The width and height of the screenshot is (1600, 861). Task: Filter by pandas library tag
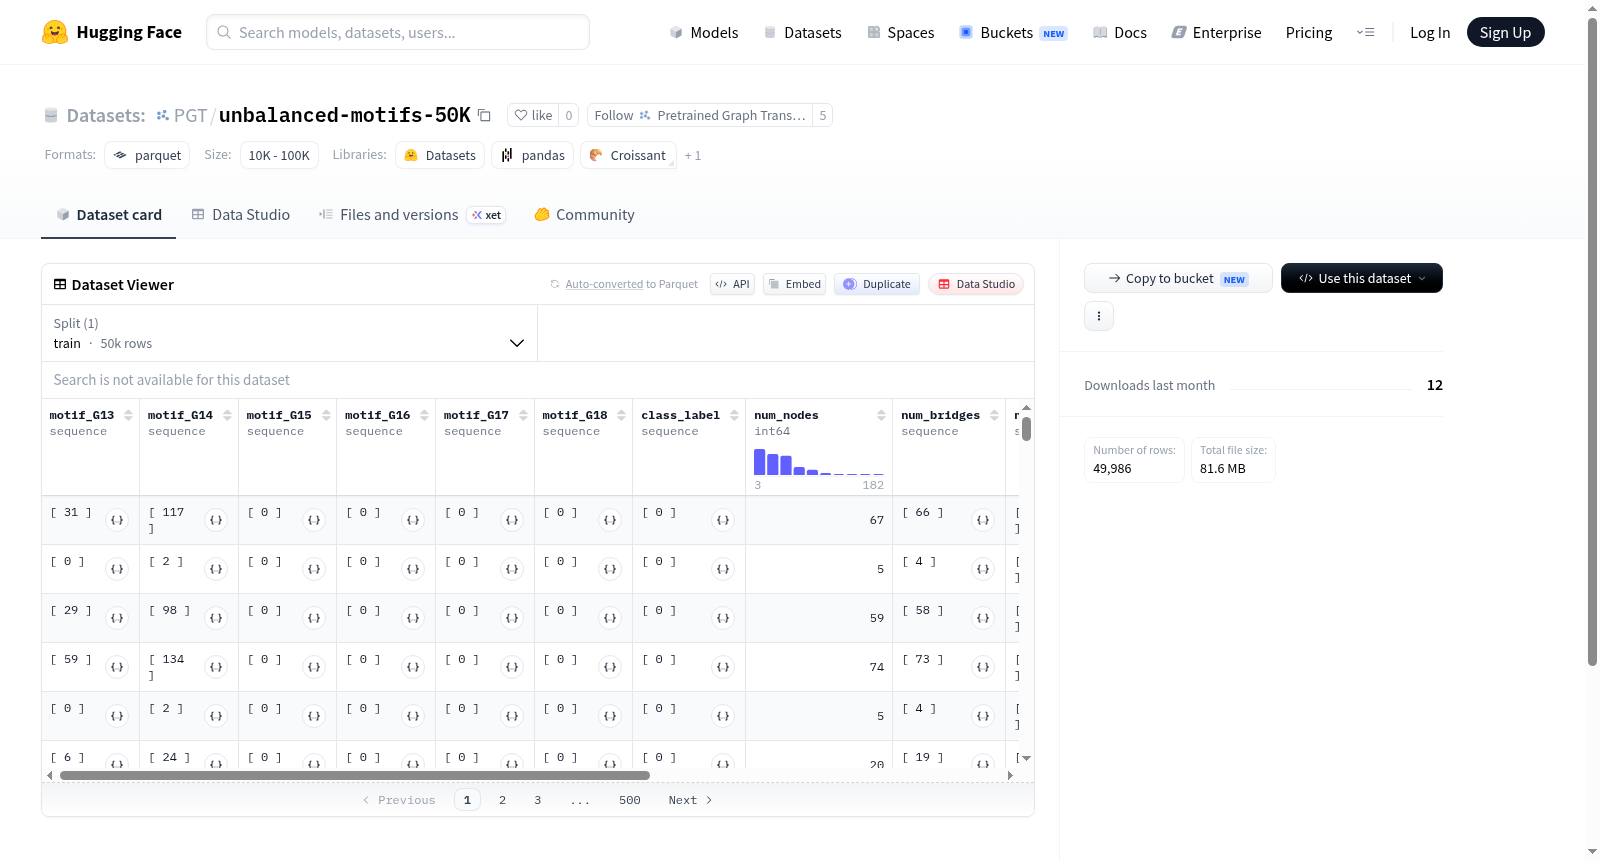(x=533, y=155)
